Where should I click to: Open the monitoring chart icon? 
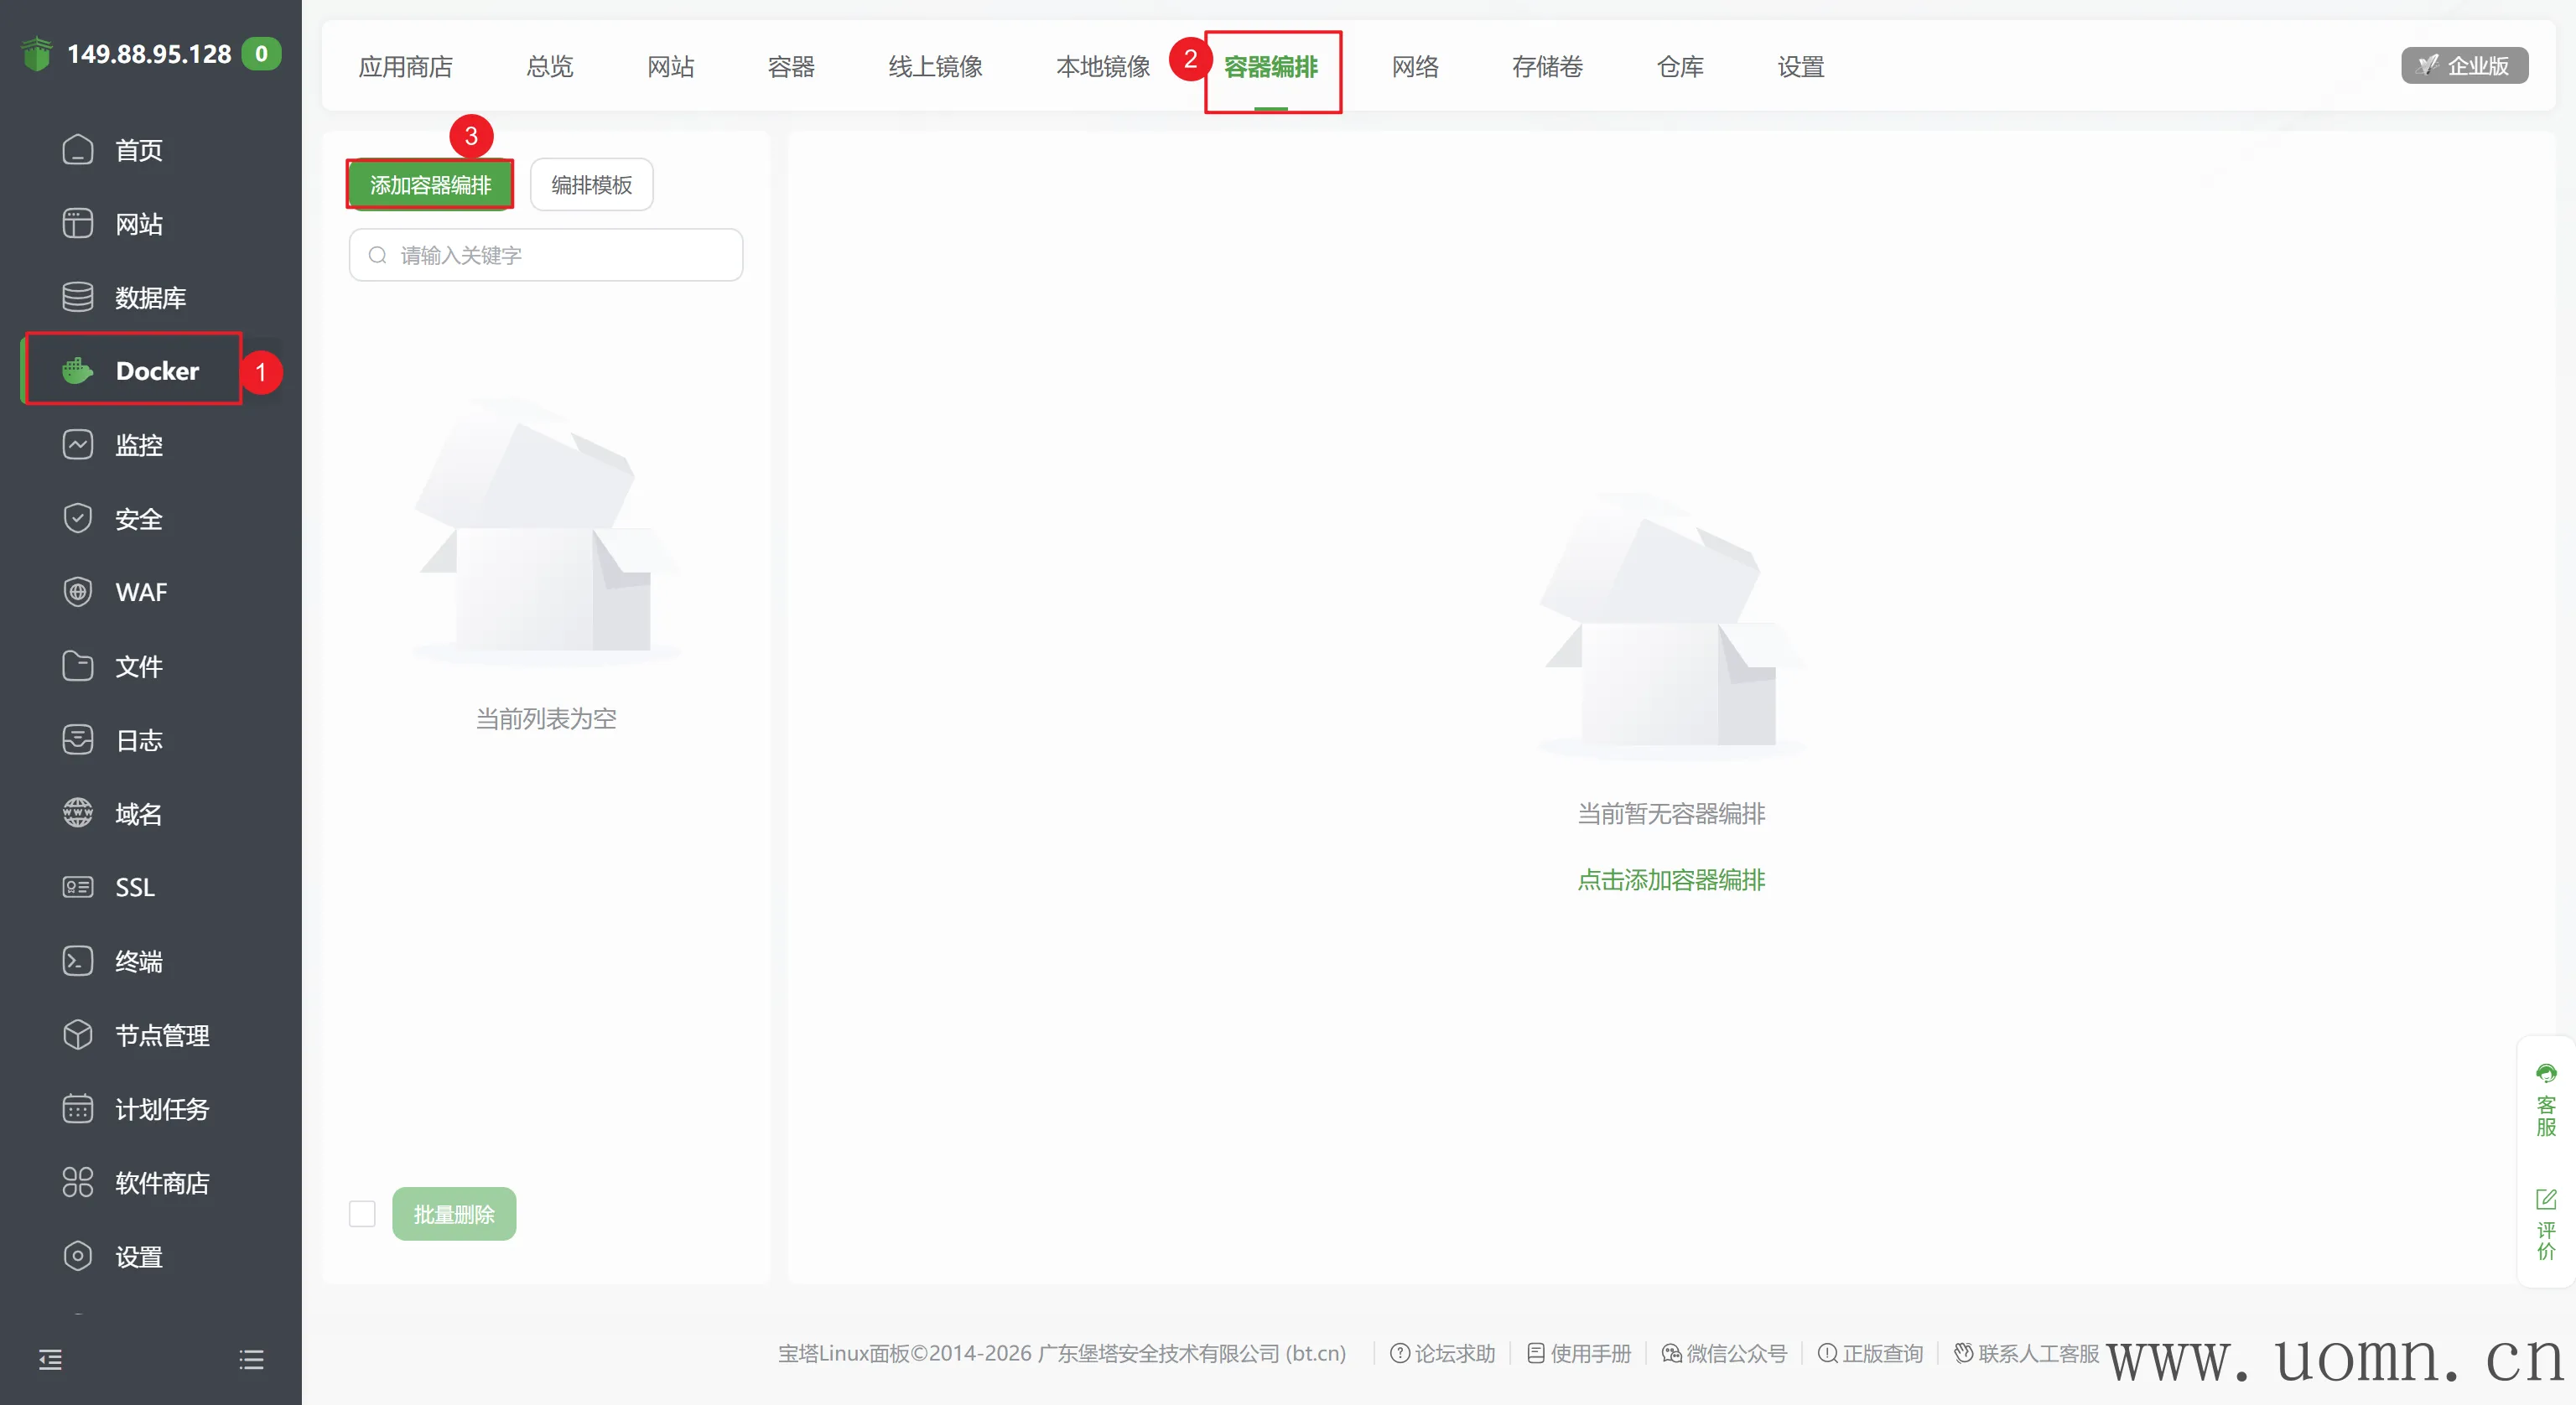(x=77, y=445)
